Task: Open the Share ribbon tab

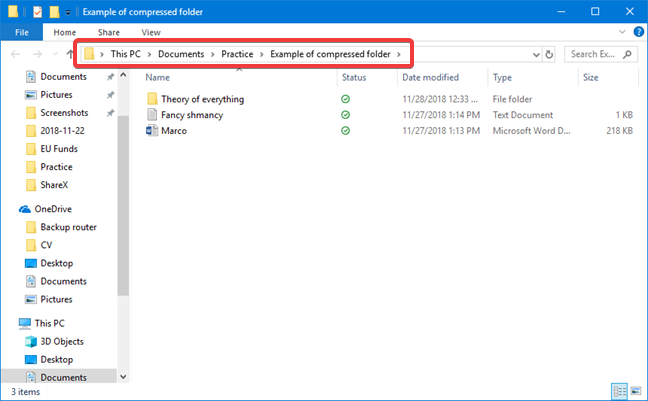Action: pos(109,32)
